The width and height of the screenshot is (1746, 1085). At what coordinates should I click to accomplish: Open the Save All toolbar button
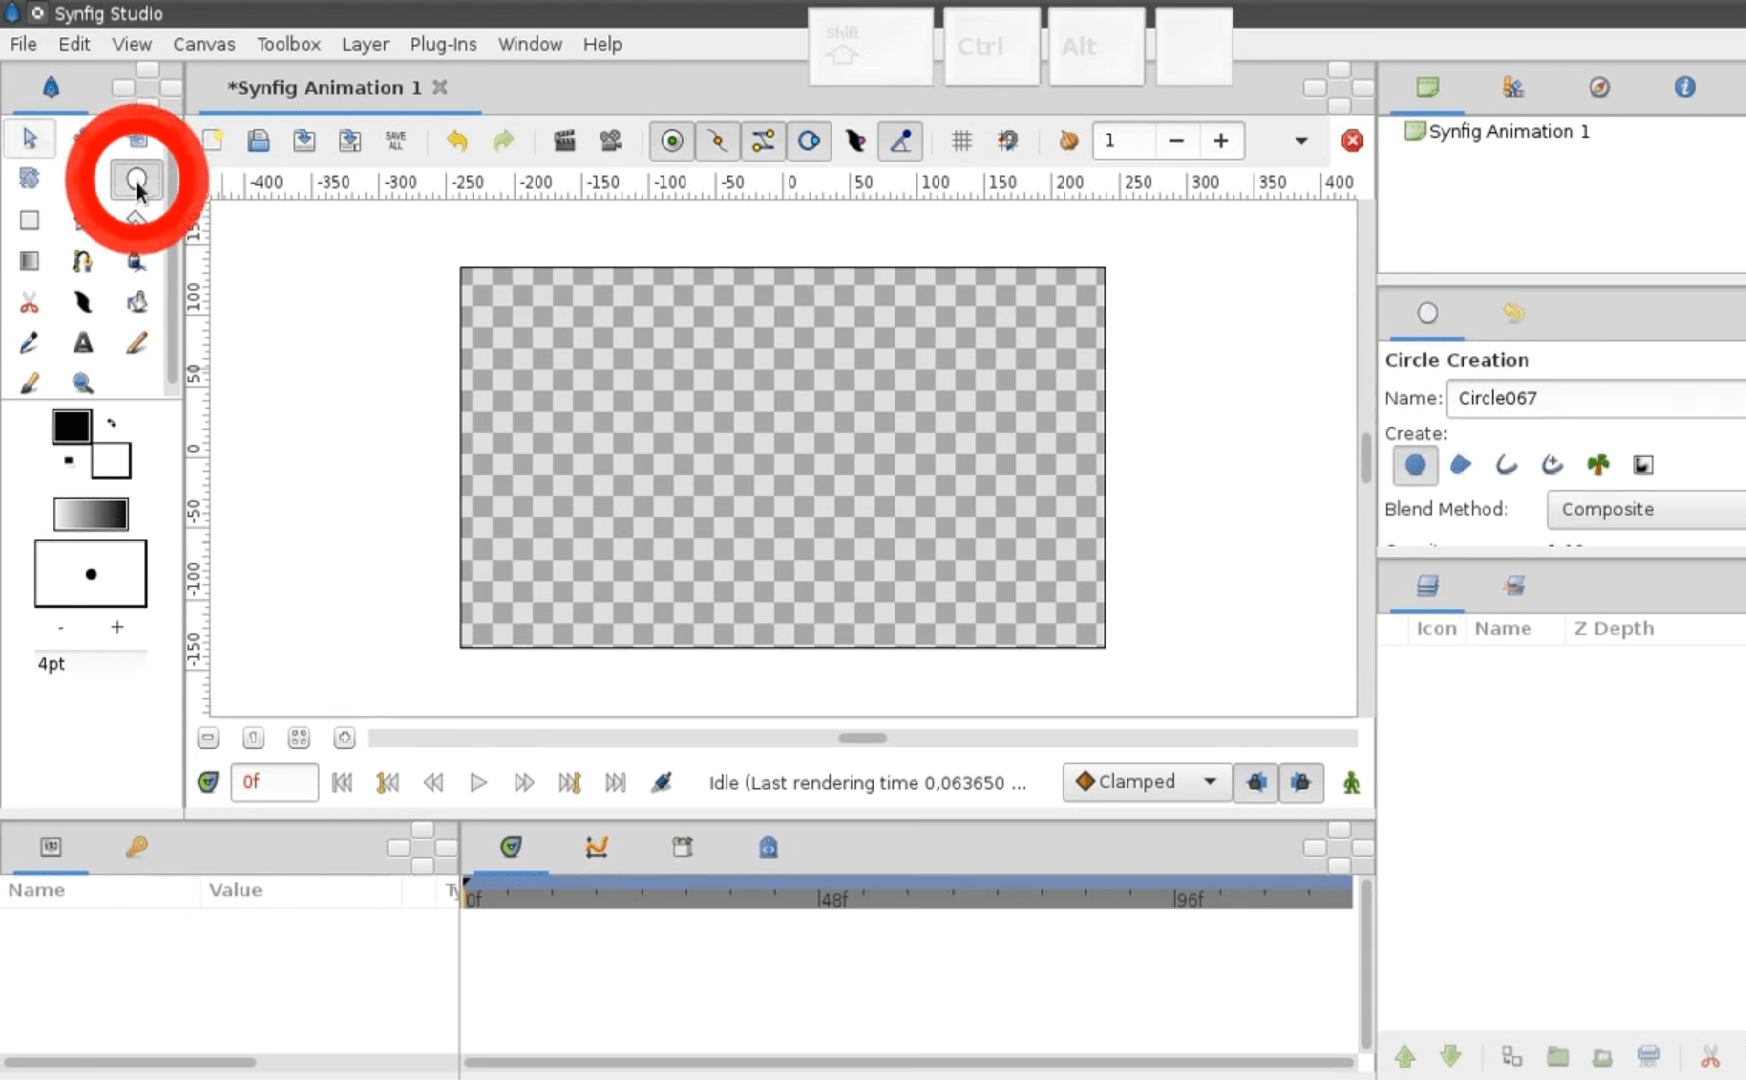click(x=396, y=140)
